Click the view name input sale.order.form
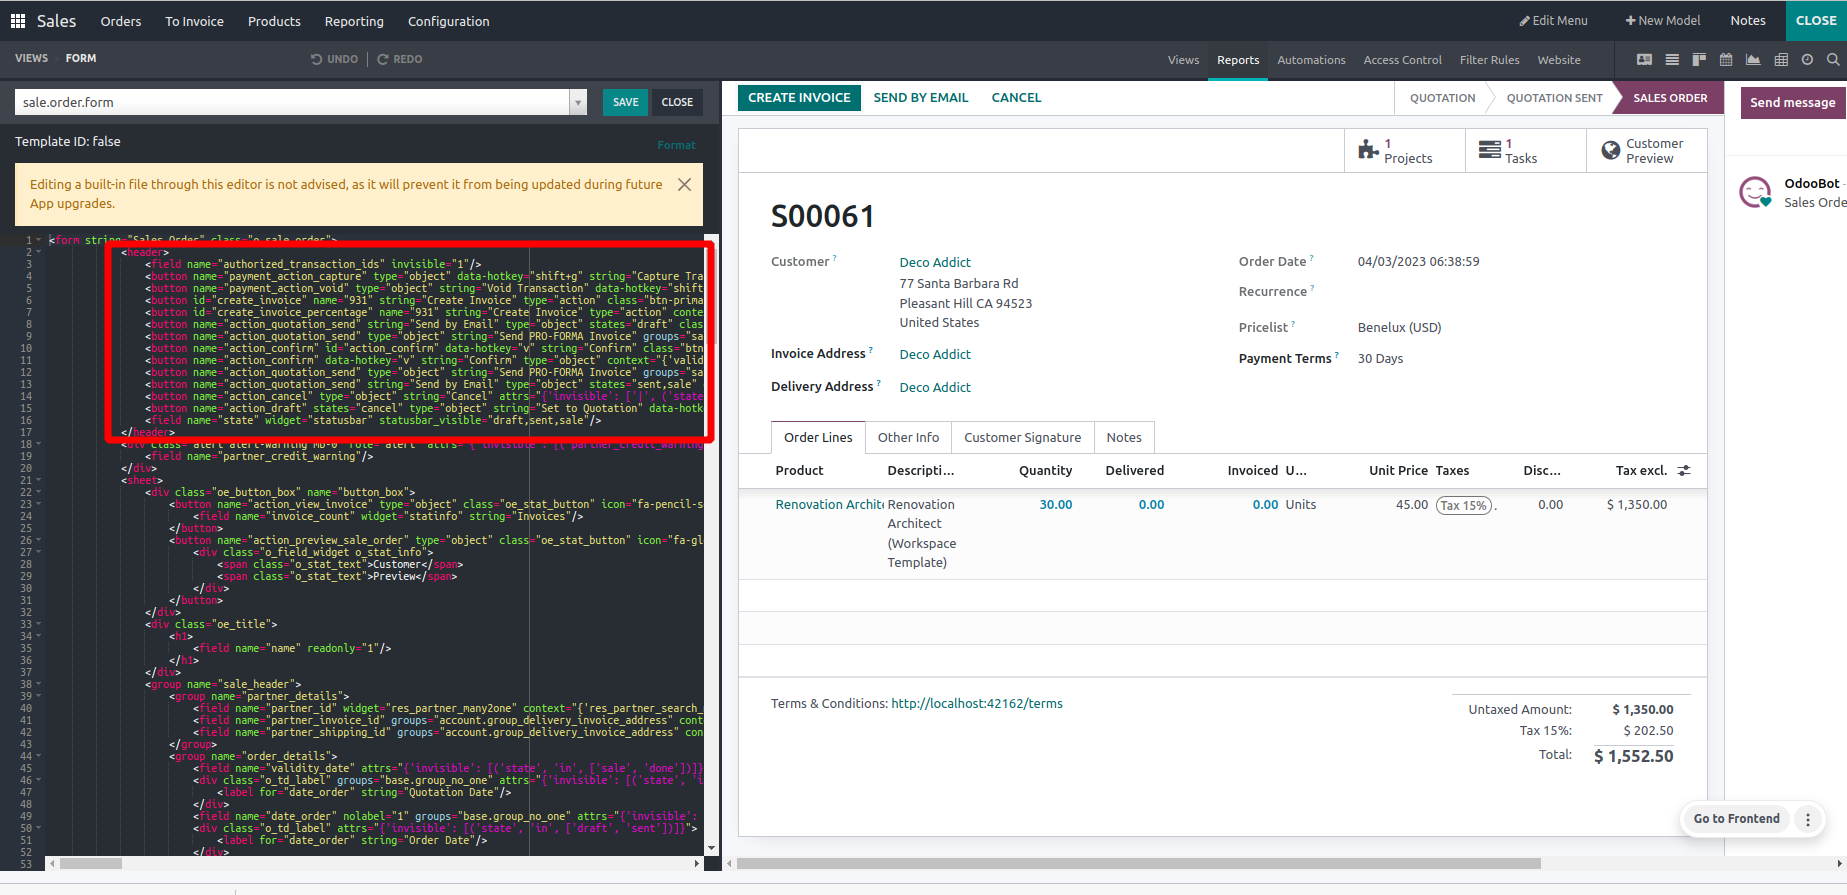1847x895 pixels. pyautogui.click(x=292, y=102)
